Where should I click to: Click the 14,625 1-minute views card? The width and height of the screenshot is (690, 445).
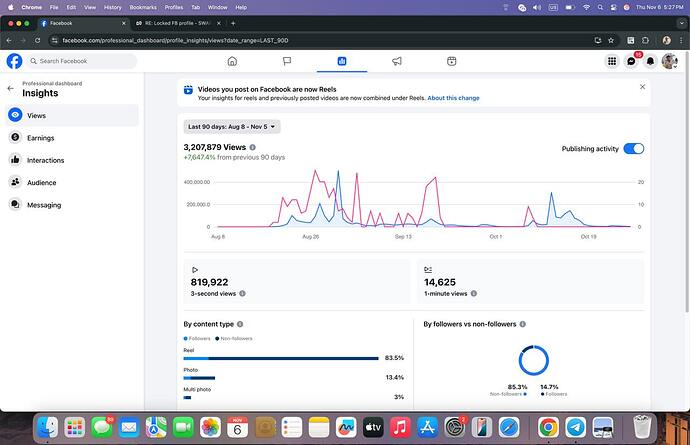coord(531,281)
